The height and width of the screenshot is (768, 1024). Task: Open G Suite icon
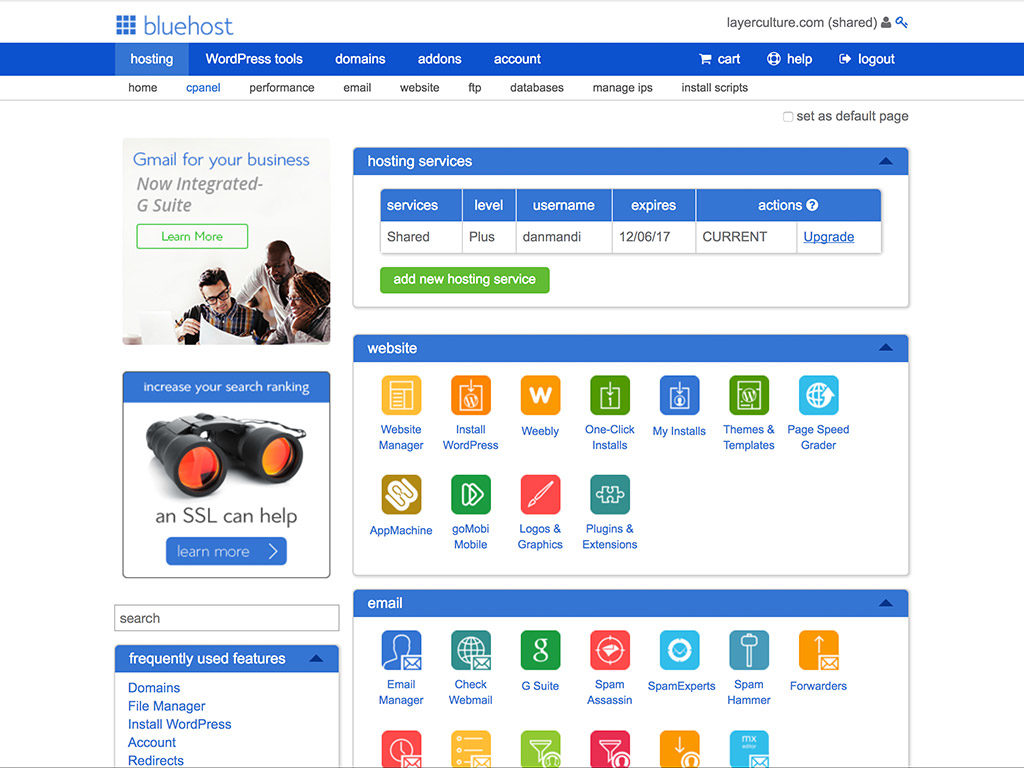540,650
